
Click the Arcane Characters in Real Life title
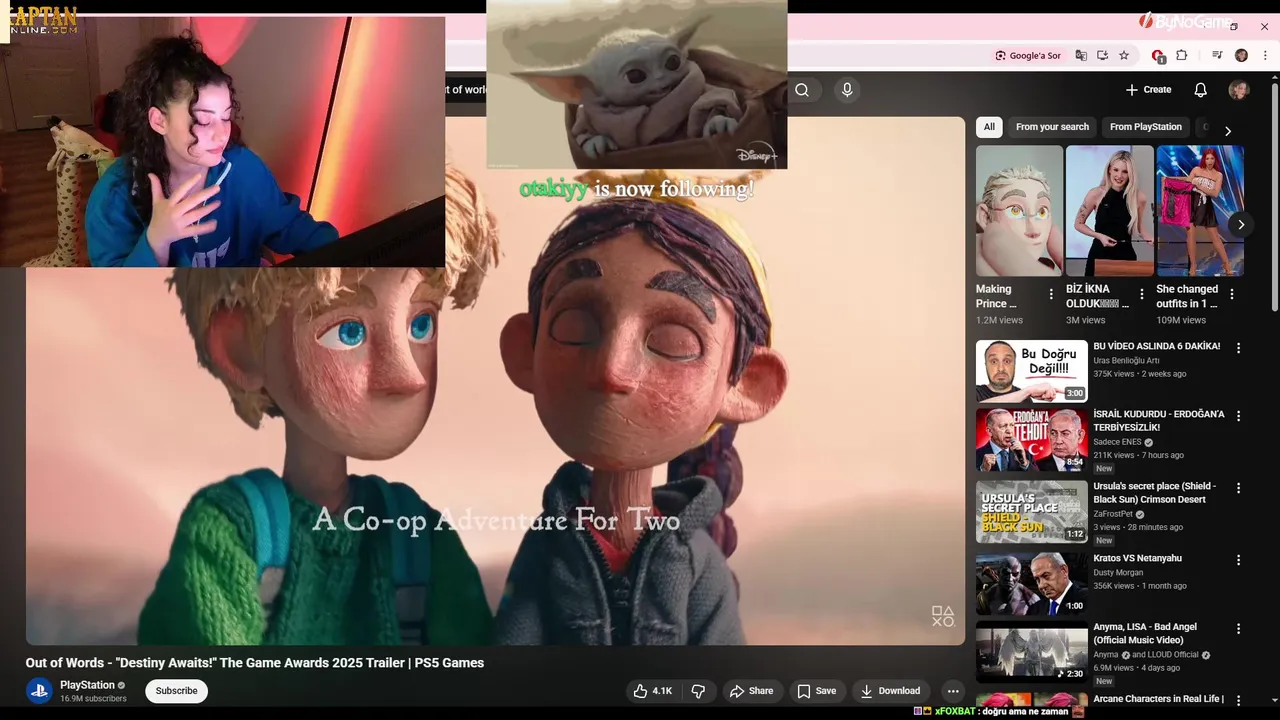pos(1158,699)
